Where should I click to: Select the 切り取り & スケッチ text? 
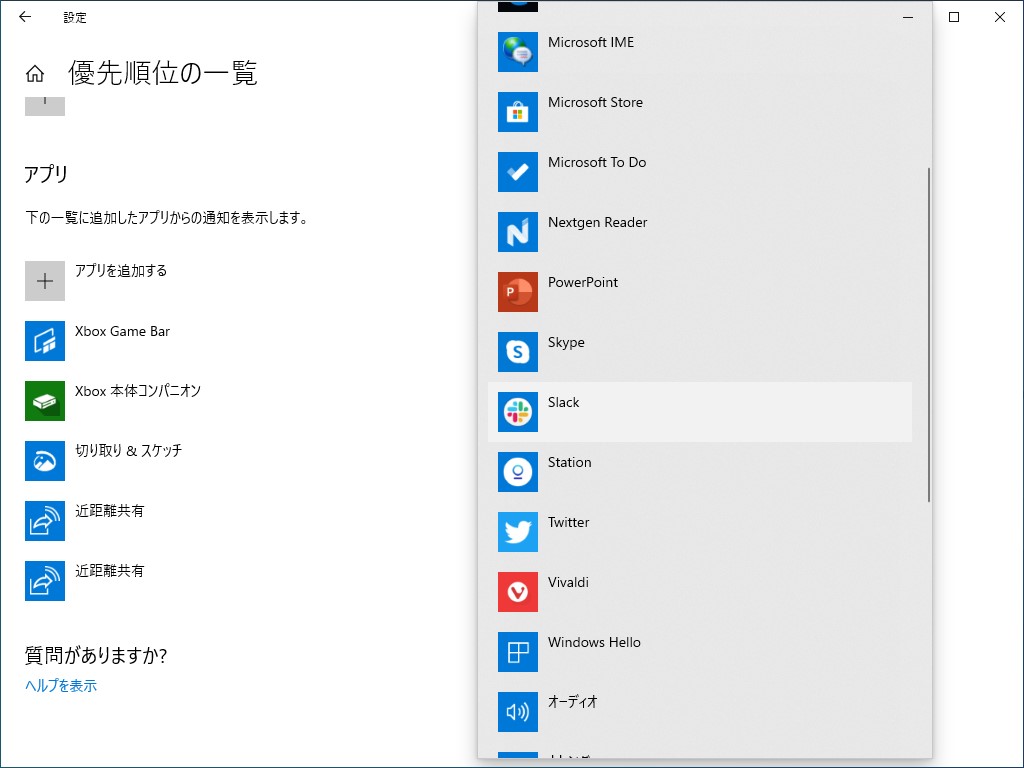[x=129, y=451]
